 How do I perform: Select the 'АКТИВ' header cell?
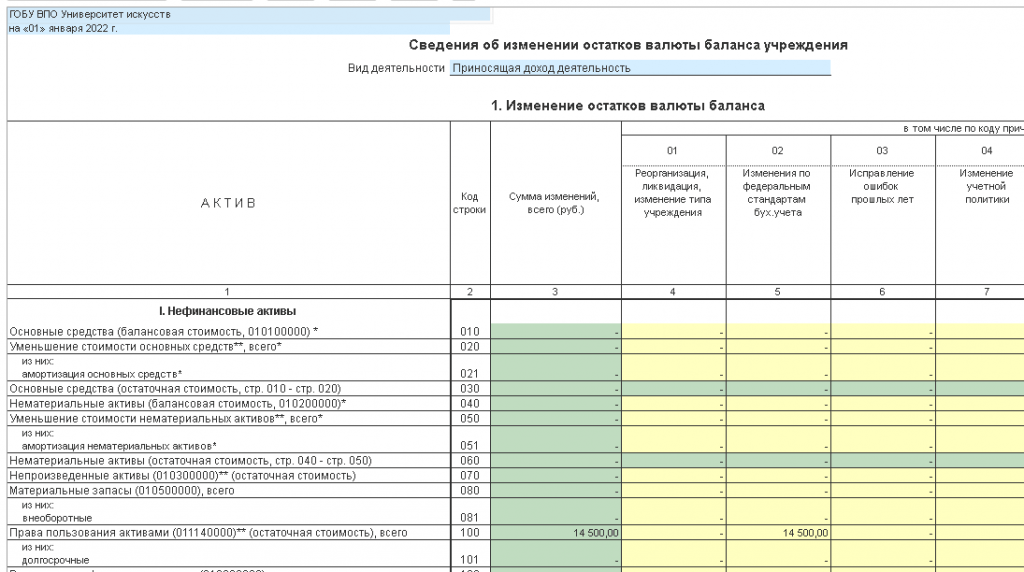(228, 203)
